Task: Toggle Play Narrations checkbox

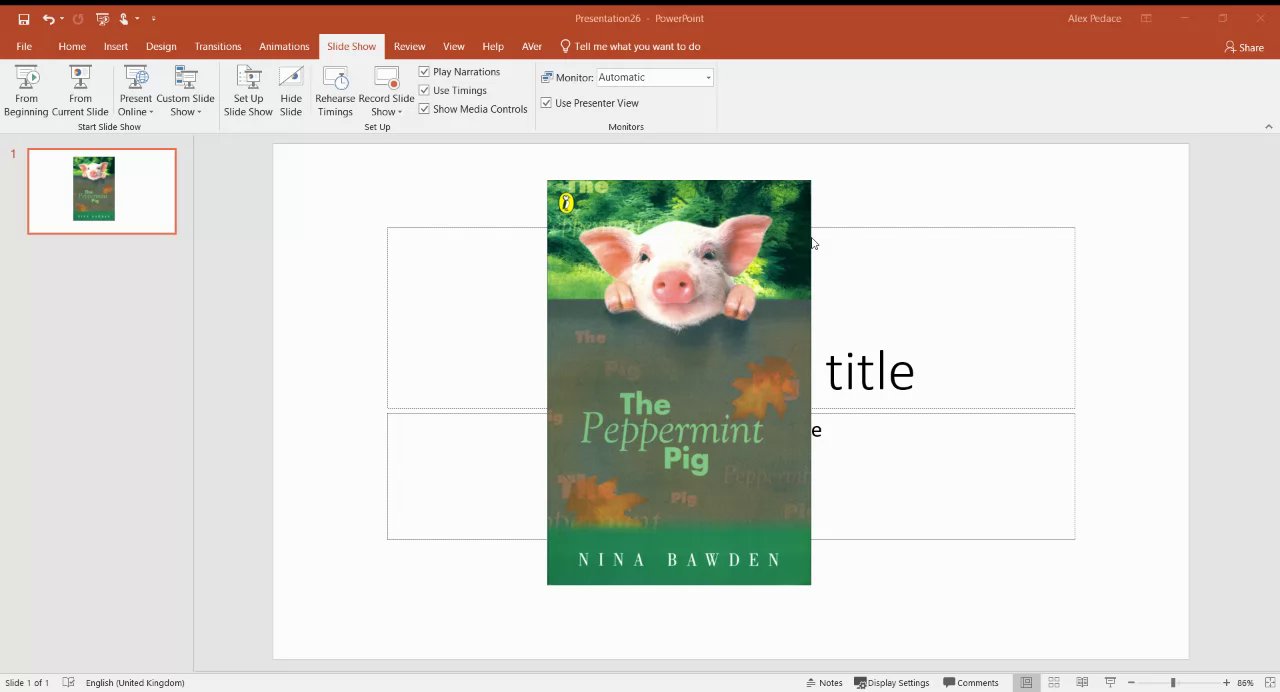Action: click(424, 72)
